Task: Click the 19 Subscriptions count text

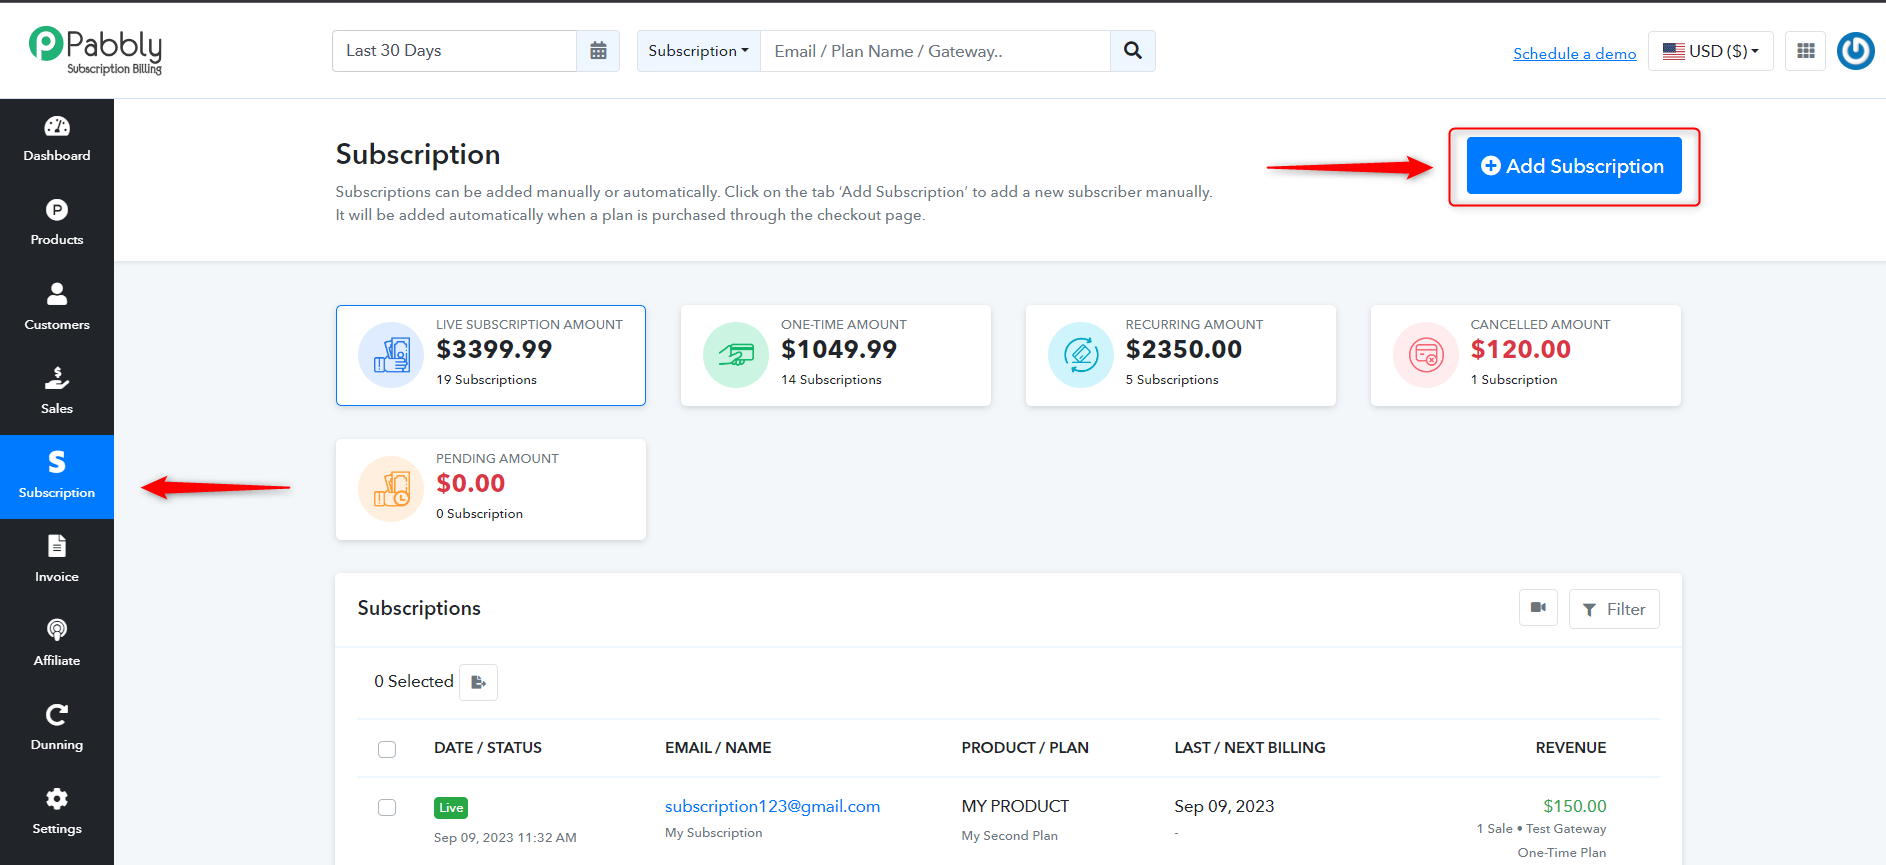Action: (486, 380)
